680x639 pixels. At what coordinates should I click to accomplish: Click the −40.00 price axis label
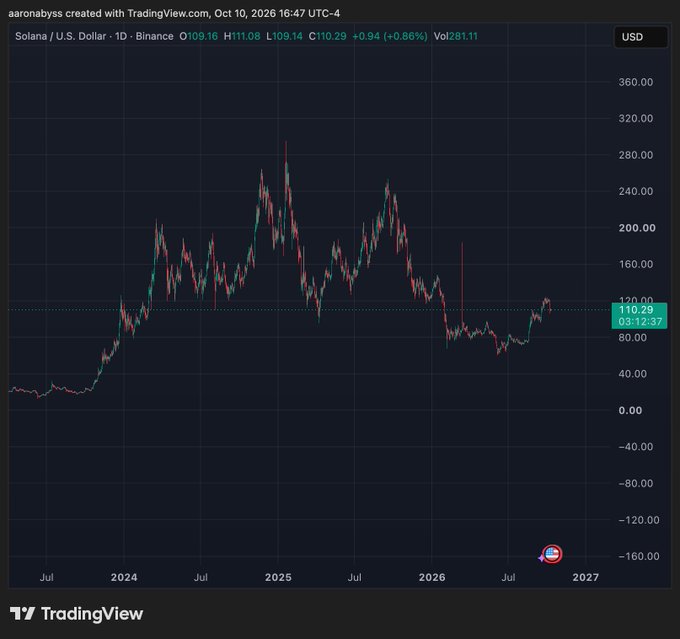click(x=635, y=447)
